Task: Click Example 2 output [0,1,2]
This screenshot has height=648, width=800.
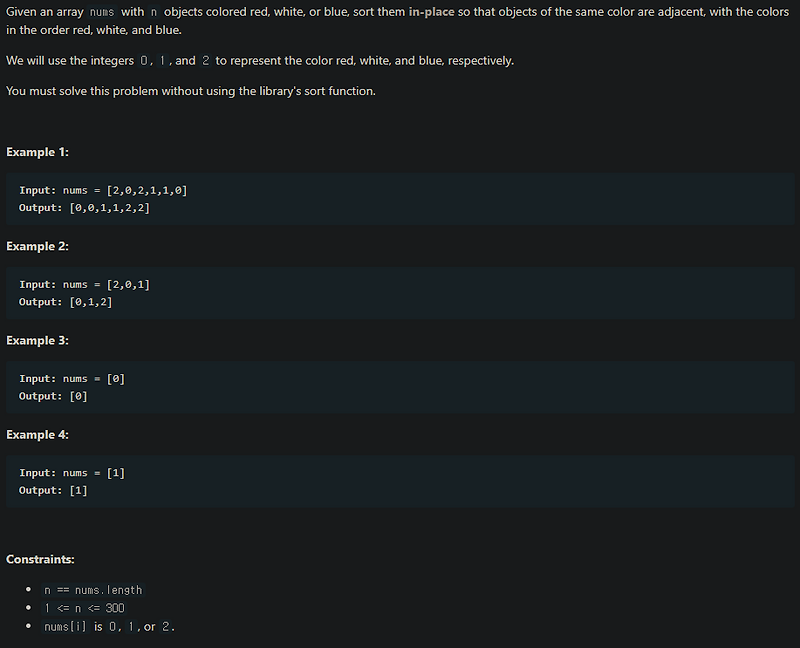Action: 91,302
